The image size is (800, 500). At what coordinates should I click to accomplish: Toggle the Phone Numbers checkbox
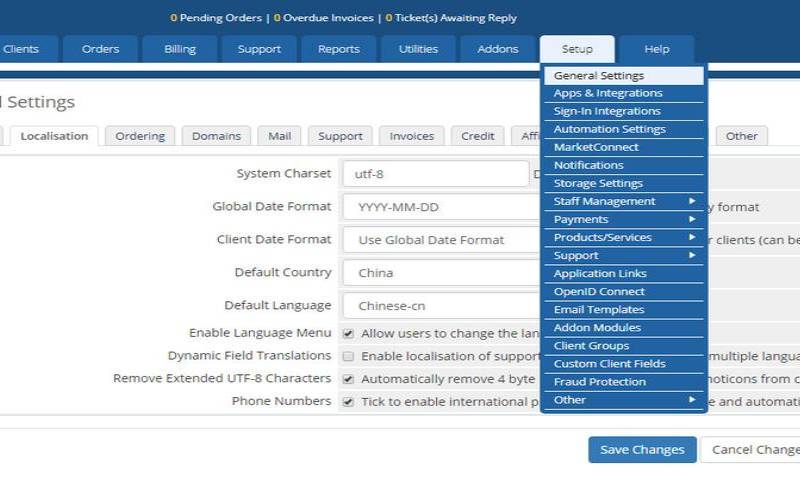tap(348, 402)
